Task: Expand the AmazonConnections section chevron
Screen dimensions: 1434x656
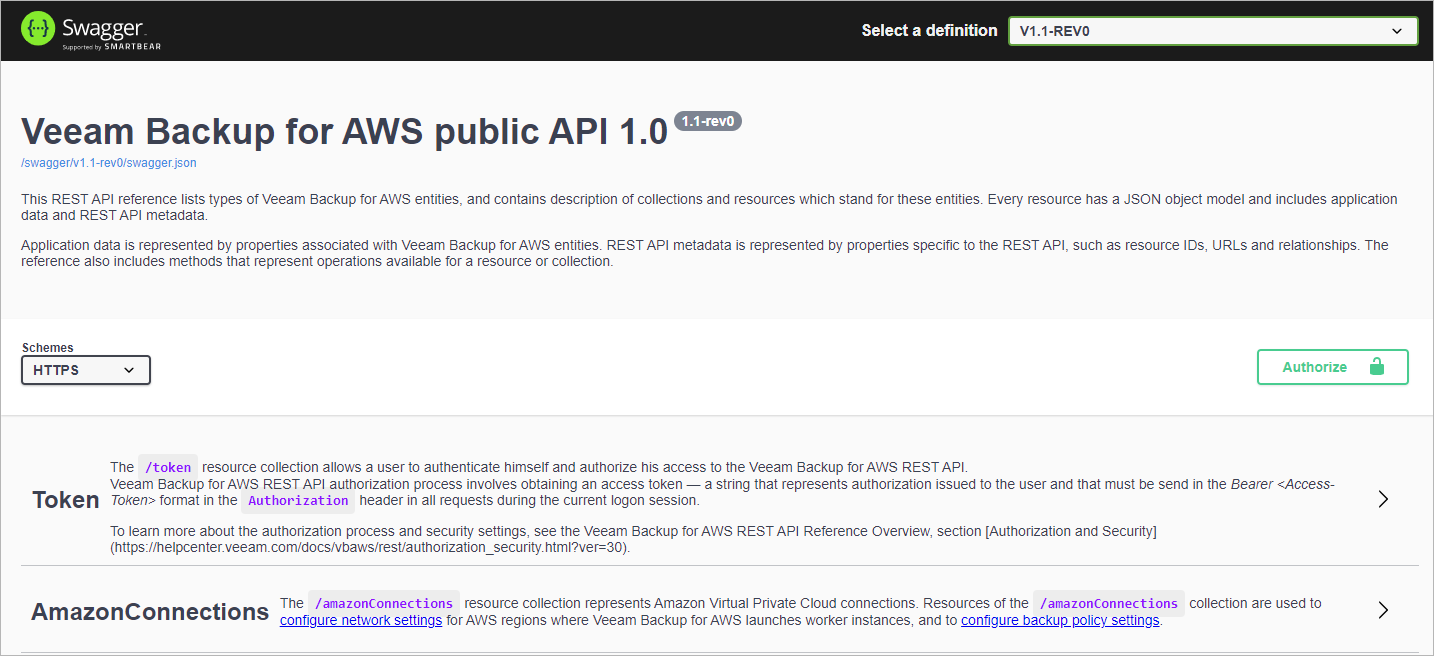Action: (1383, 610)
